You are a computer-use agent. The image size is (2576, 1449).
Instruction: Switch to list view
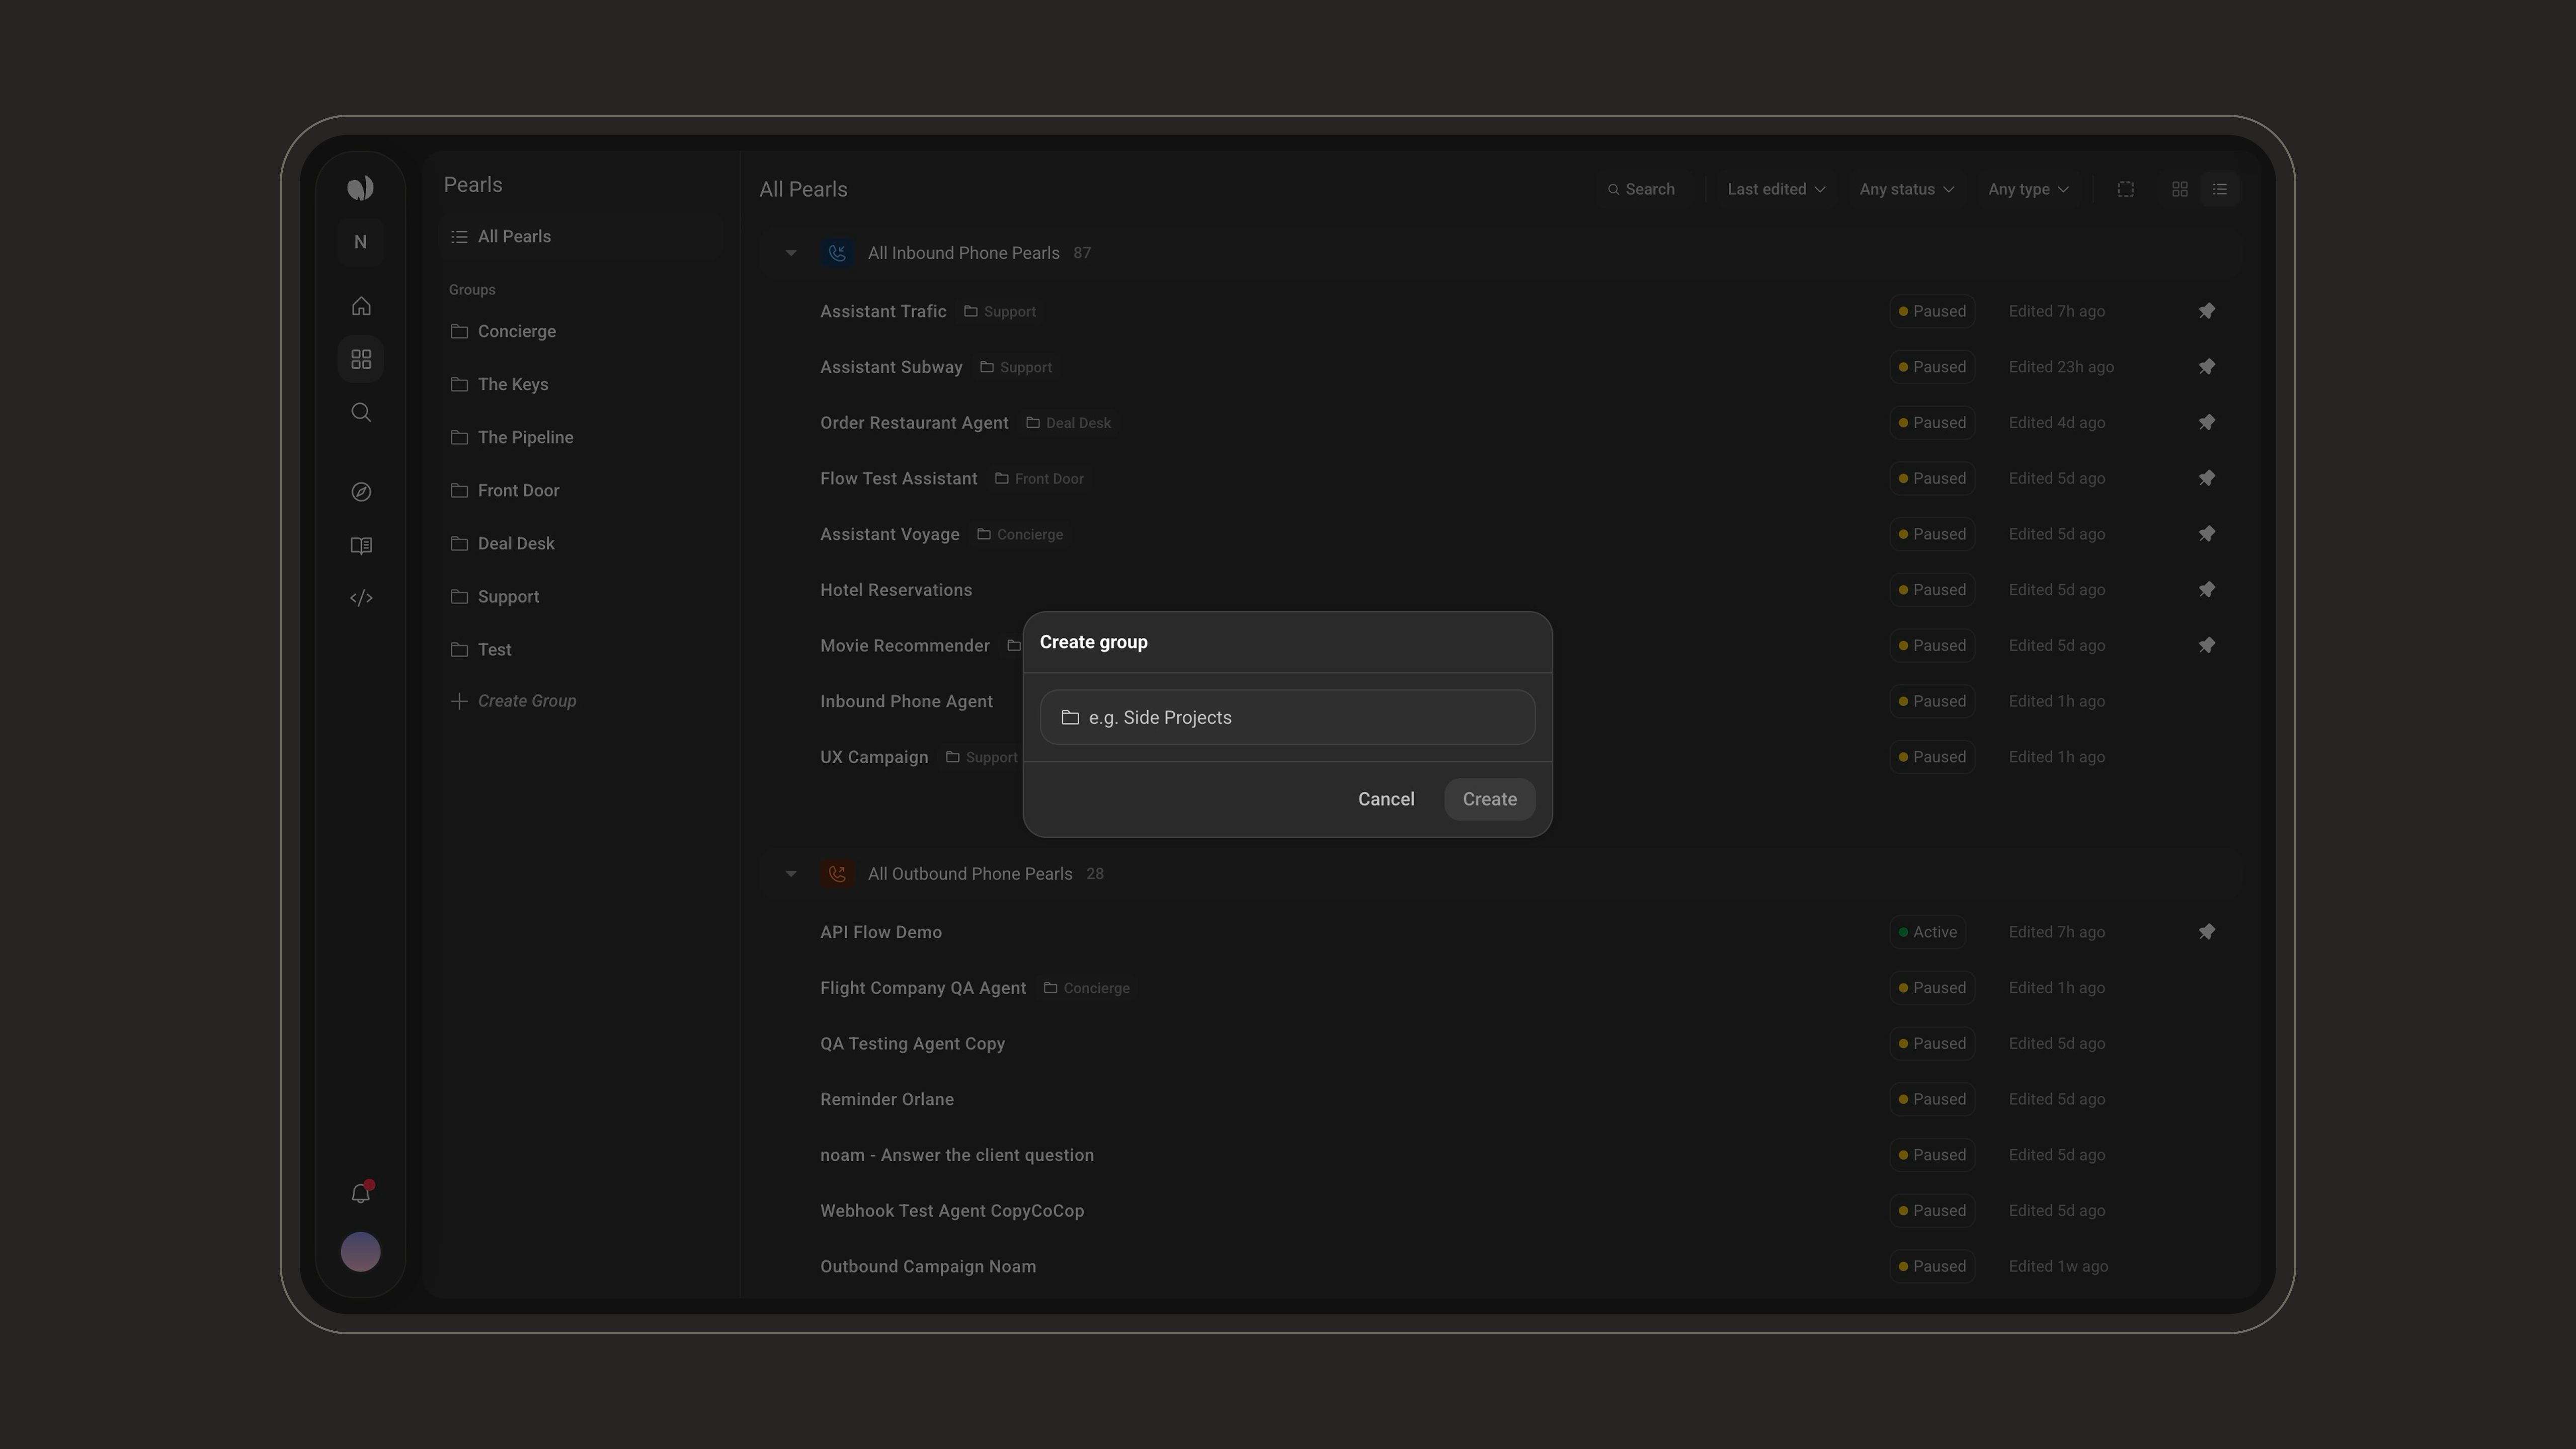(2220, 189)
